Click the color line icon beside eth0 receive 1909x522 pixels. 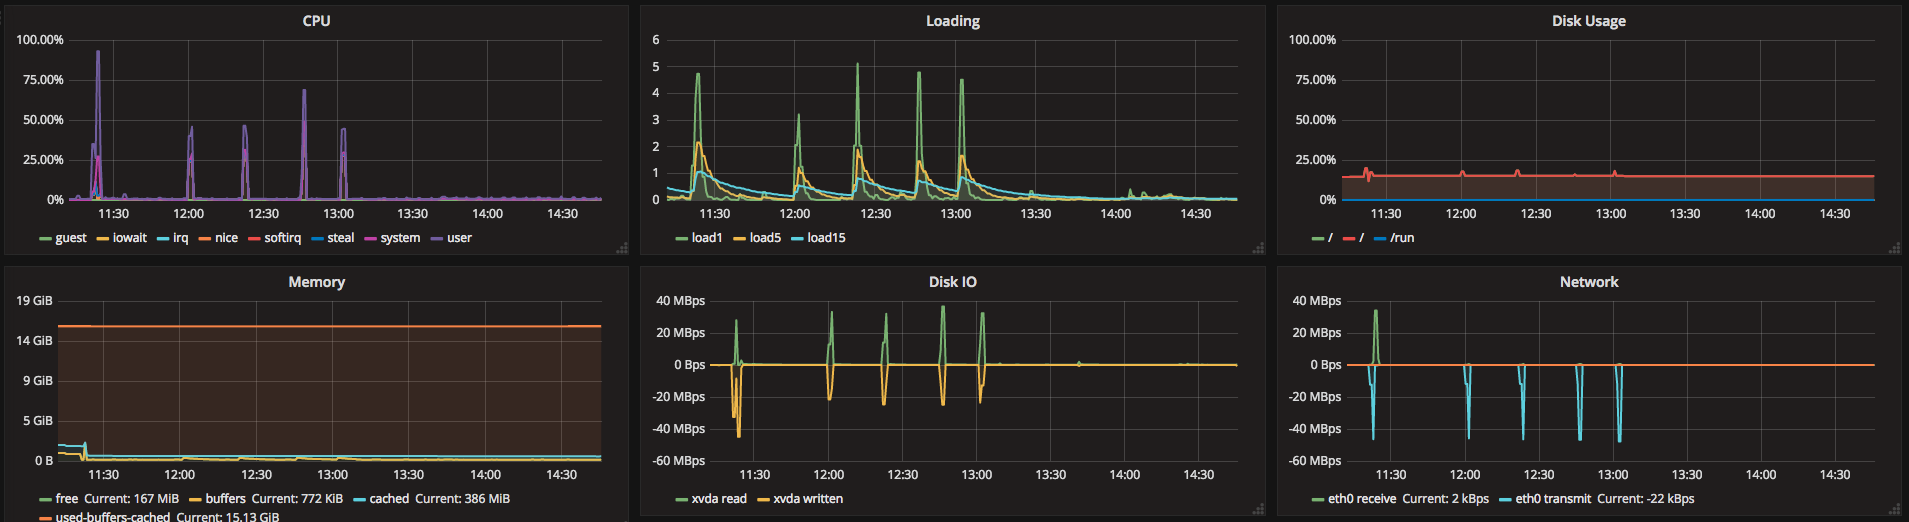click(x=1318, y=500)
